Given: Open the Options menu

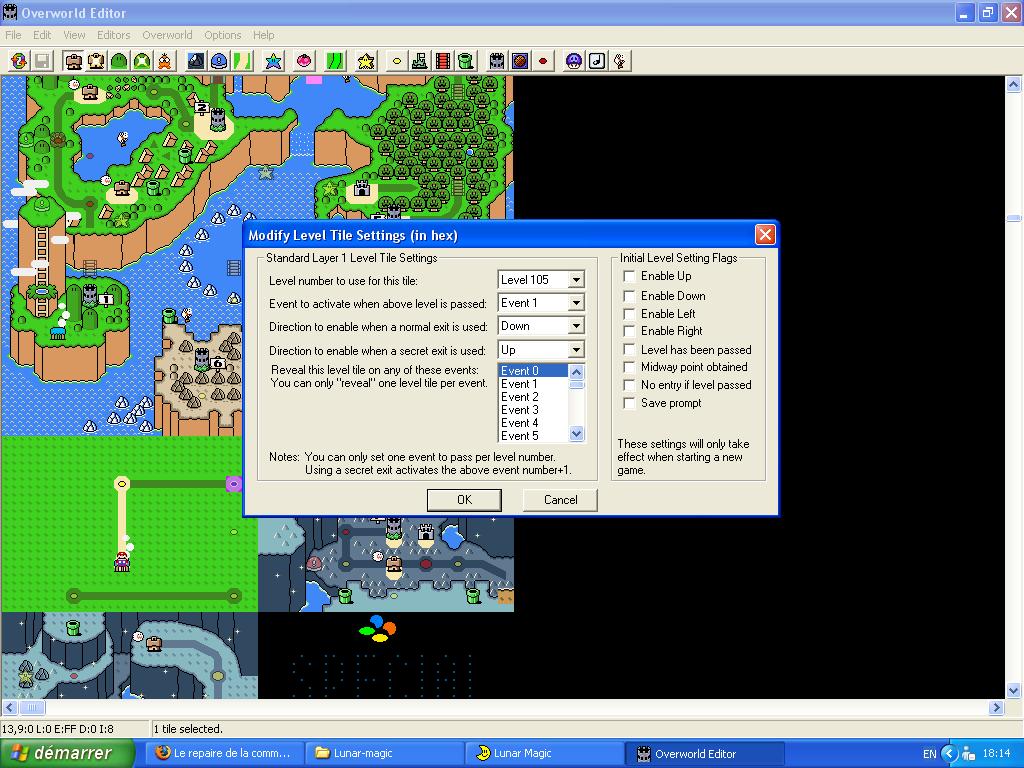Looking at the screenshot, I should 223,35.
